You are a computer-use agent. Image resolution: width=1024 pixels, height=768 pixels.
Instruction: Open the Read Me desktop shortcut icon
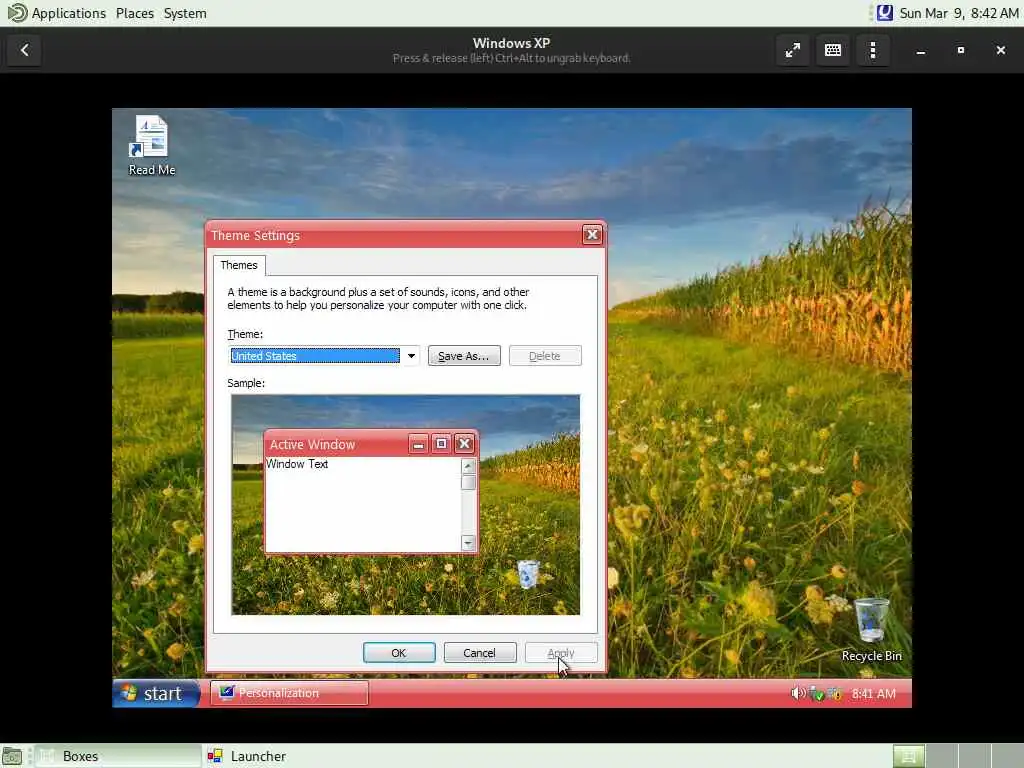tap(152, 145)
